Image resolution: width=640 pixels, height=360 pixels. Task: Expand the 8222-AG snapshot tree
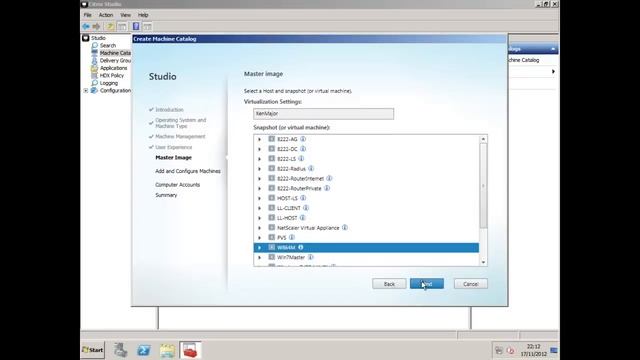point(260,140)
